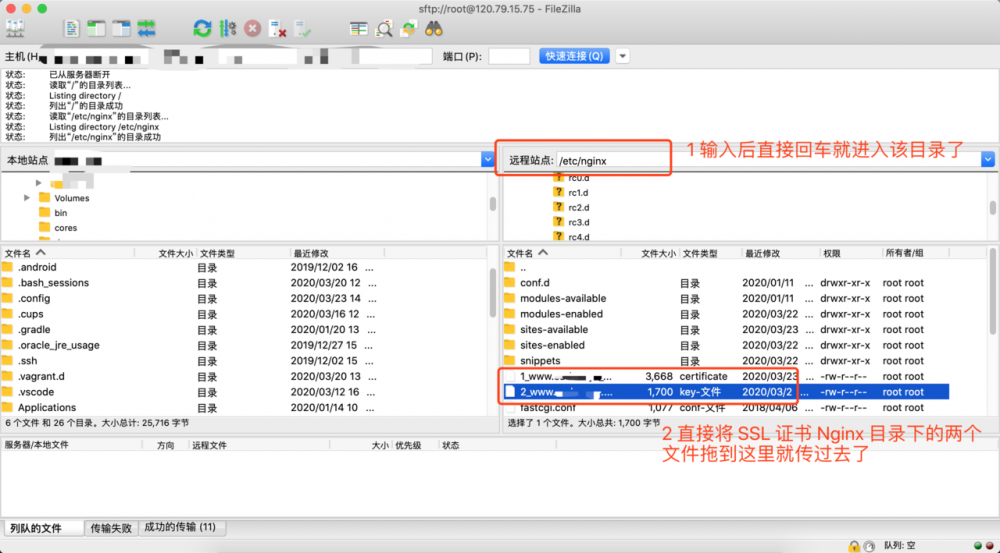Switch to the 列队的文件 tab
Image resolution: width=1000 pixels, height=553 pixels.
point(43,528)
